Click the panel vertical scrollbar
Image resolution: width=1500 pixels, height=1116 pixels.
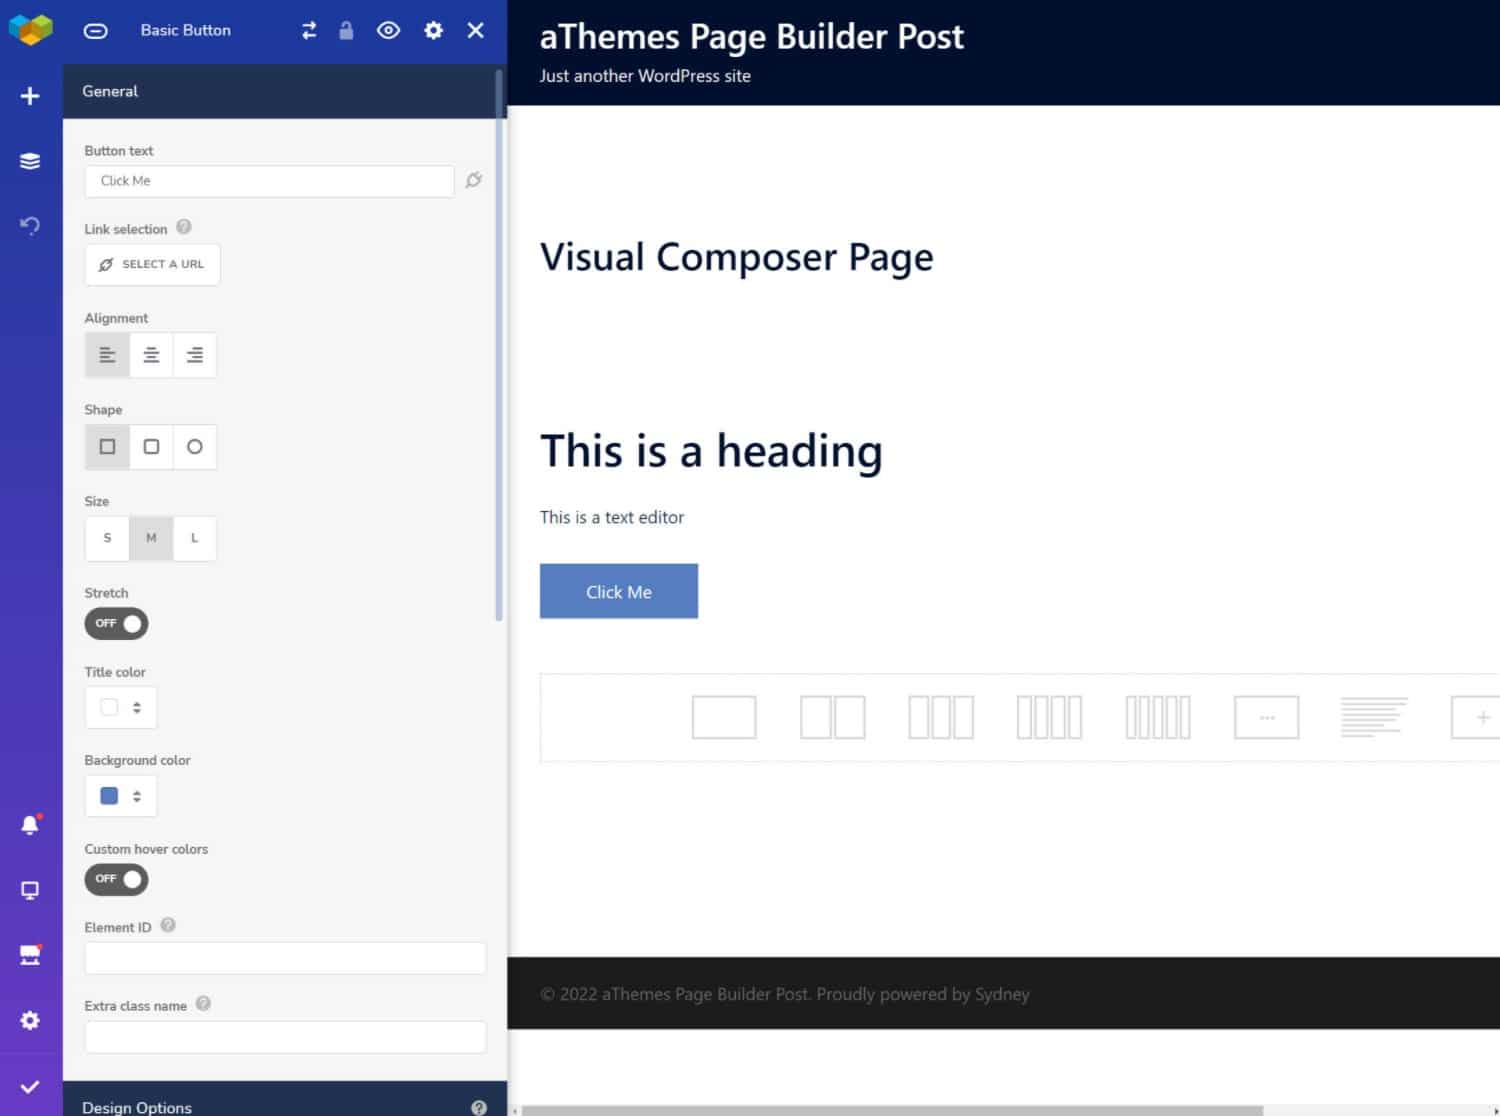(x=499, y=345)
